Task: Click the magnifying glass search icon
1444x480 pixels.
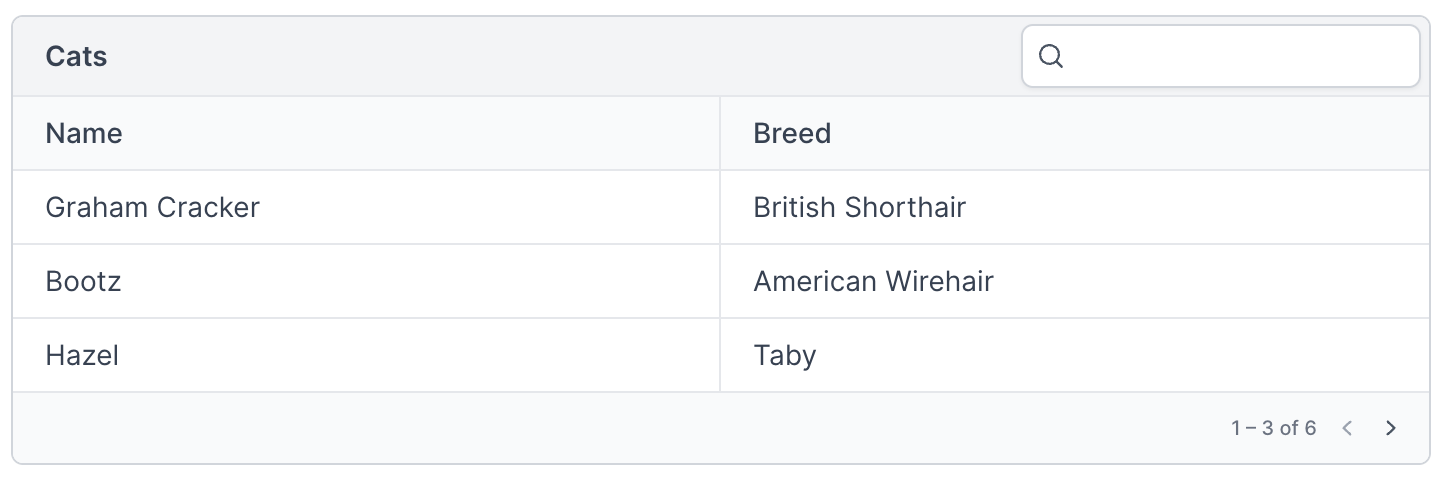Action: click(1050, 56)
